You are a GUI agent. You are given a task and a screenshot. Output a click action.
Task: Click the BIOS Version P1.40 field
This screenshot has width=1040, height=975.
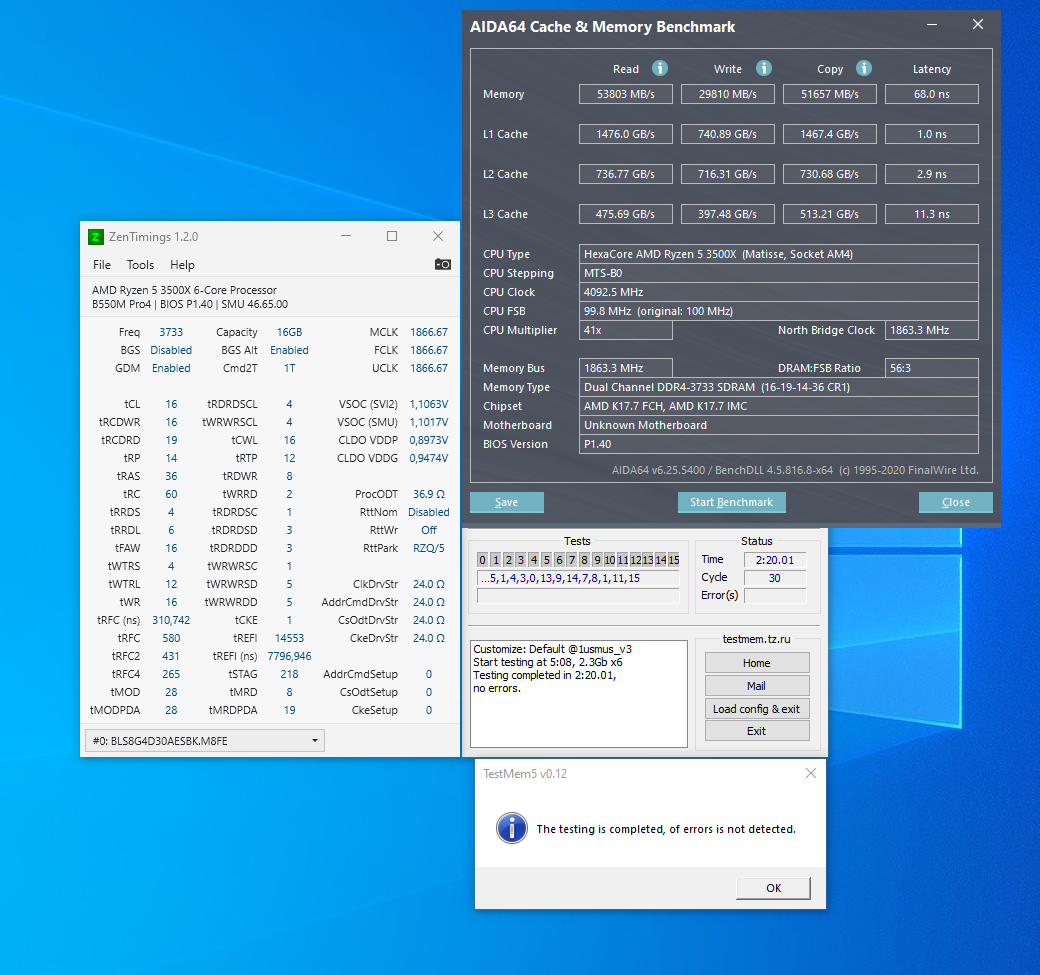779,444
